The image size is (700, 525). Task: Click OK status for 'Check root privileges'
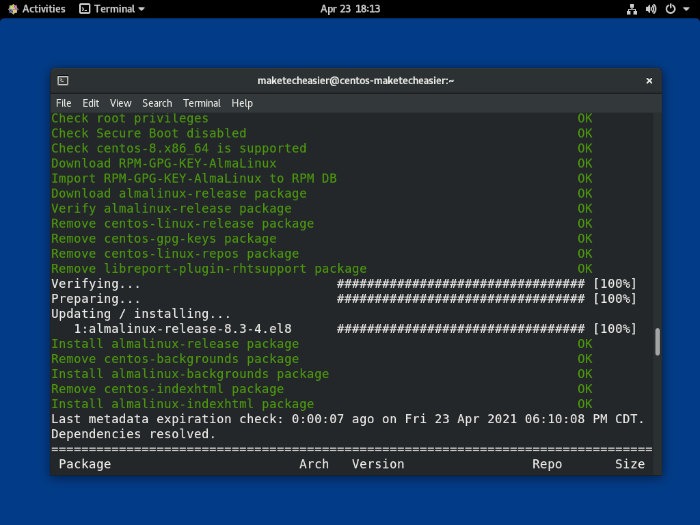tap(585, 118)
